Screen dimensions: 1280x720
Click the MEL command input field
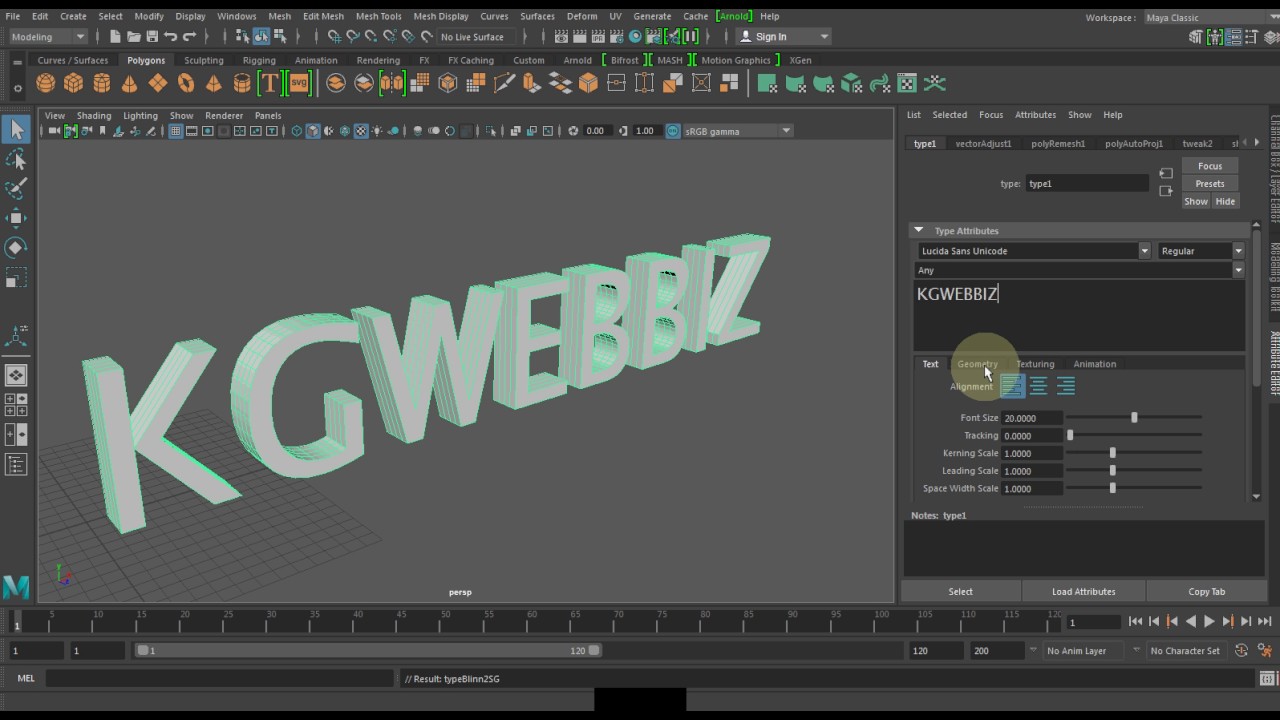point(220,678)
